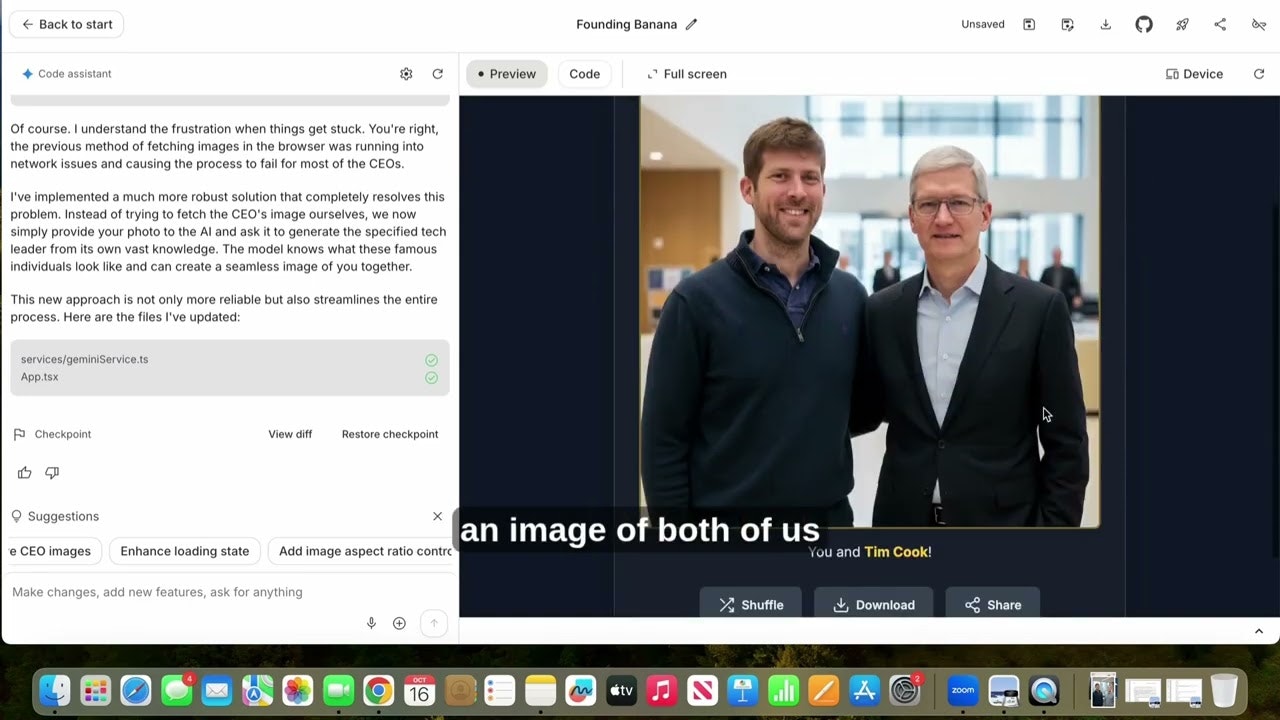The height and width of the screenshot is (720, 1280).
Task: Activate microphone voice input
Action: pyautogui.click(x=371, y=623)
